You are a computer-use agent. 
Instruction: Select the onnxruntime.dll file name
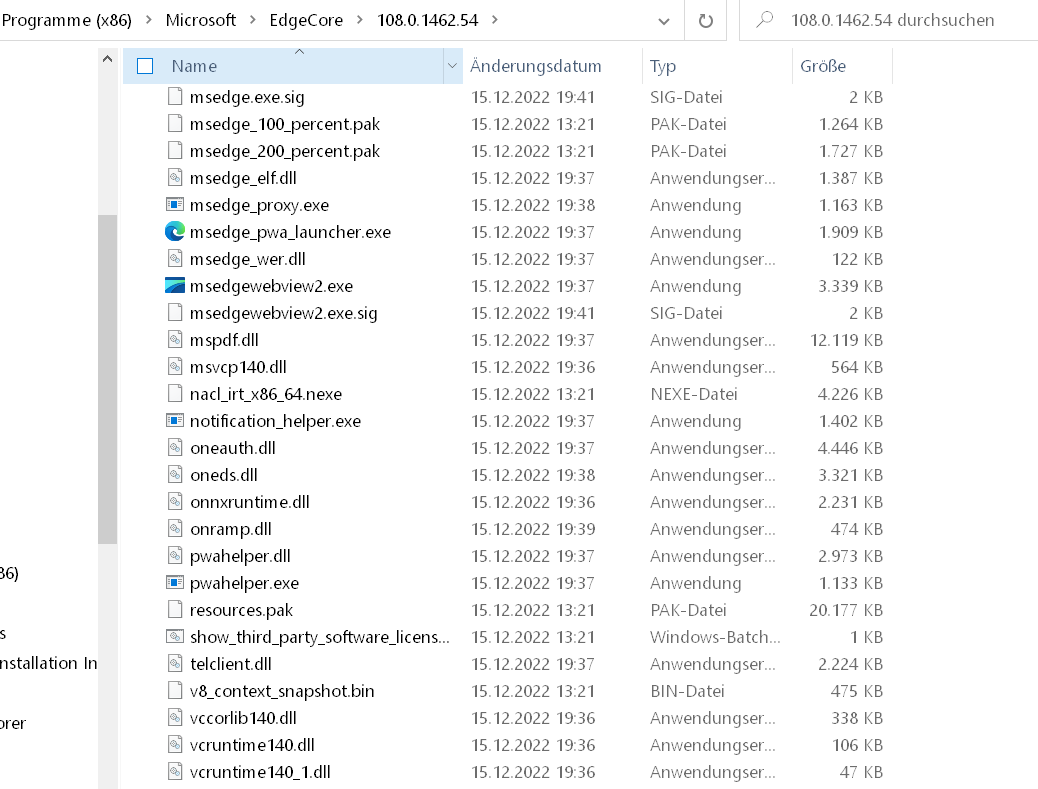pyautogui.click(x=250, y=502)
